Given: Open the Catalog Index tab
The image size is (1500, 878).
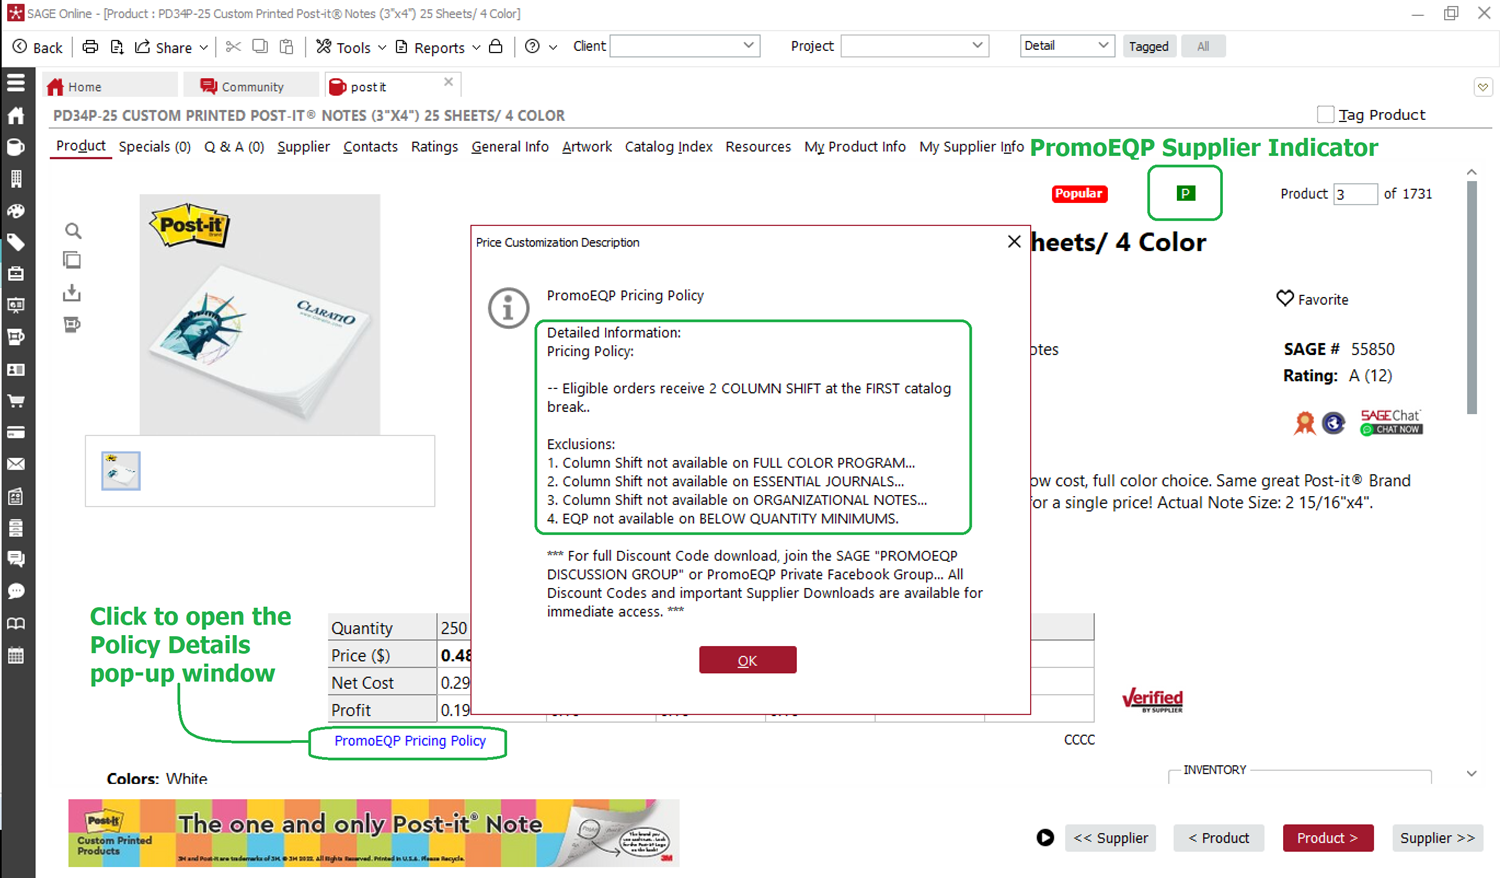Looking at the screenshot, I should click(669, 147).
